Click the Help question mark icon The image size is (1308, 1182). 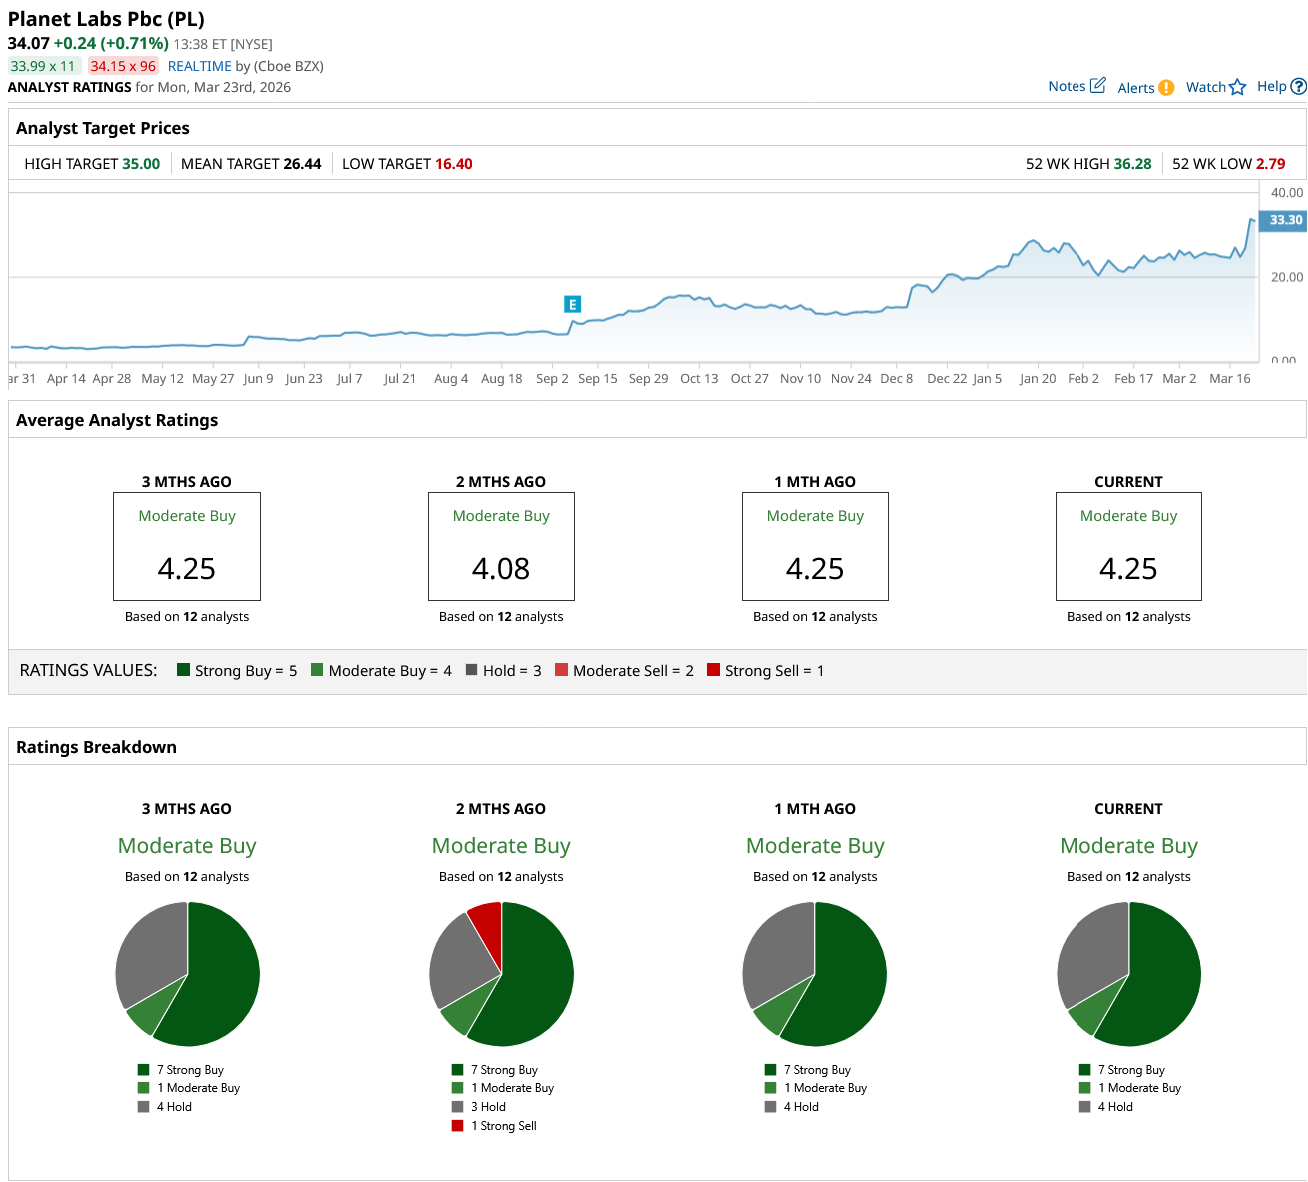[x=1298, y=87]
